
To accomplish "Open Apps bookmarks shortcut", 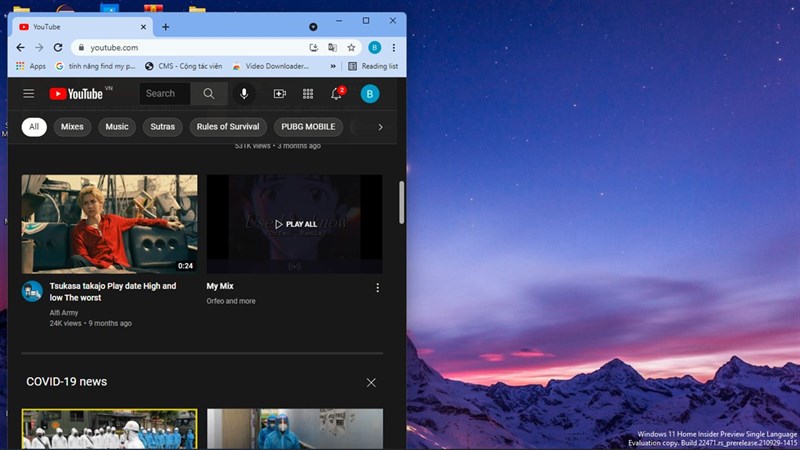I will click(31, 66).
